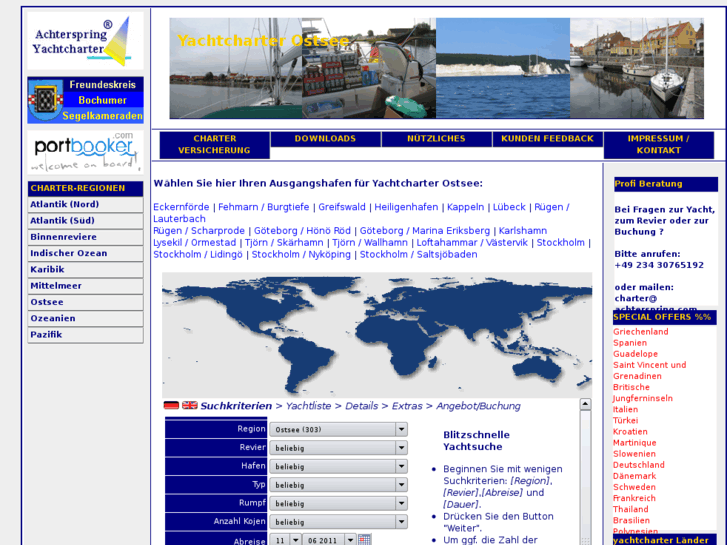Viewport: 727px width, 545px height.
Task: Switch search form to English flag
Action: tap(190, 405)
